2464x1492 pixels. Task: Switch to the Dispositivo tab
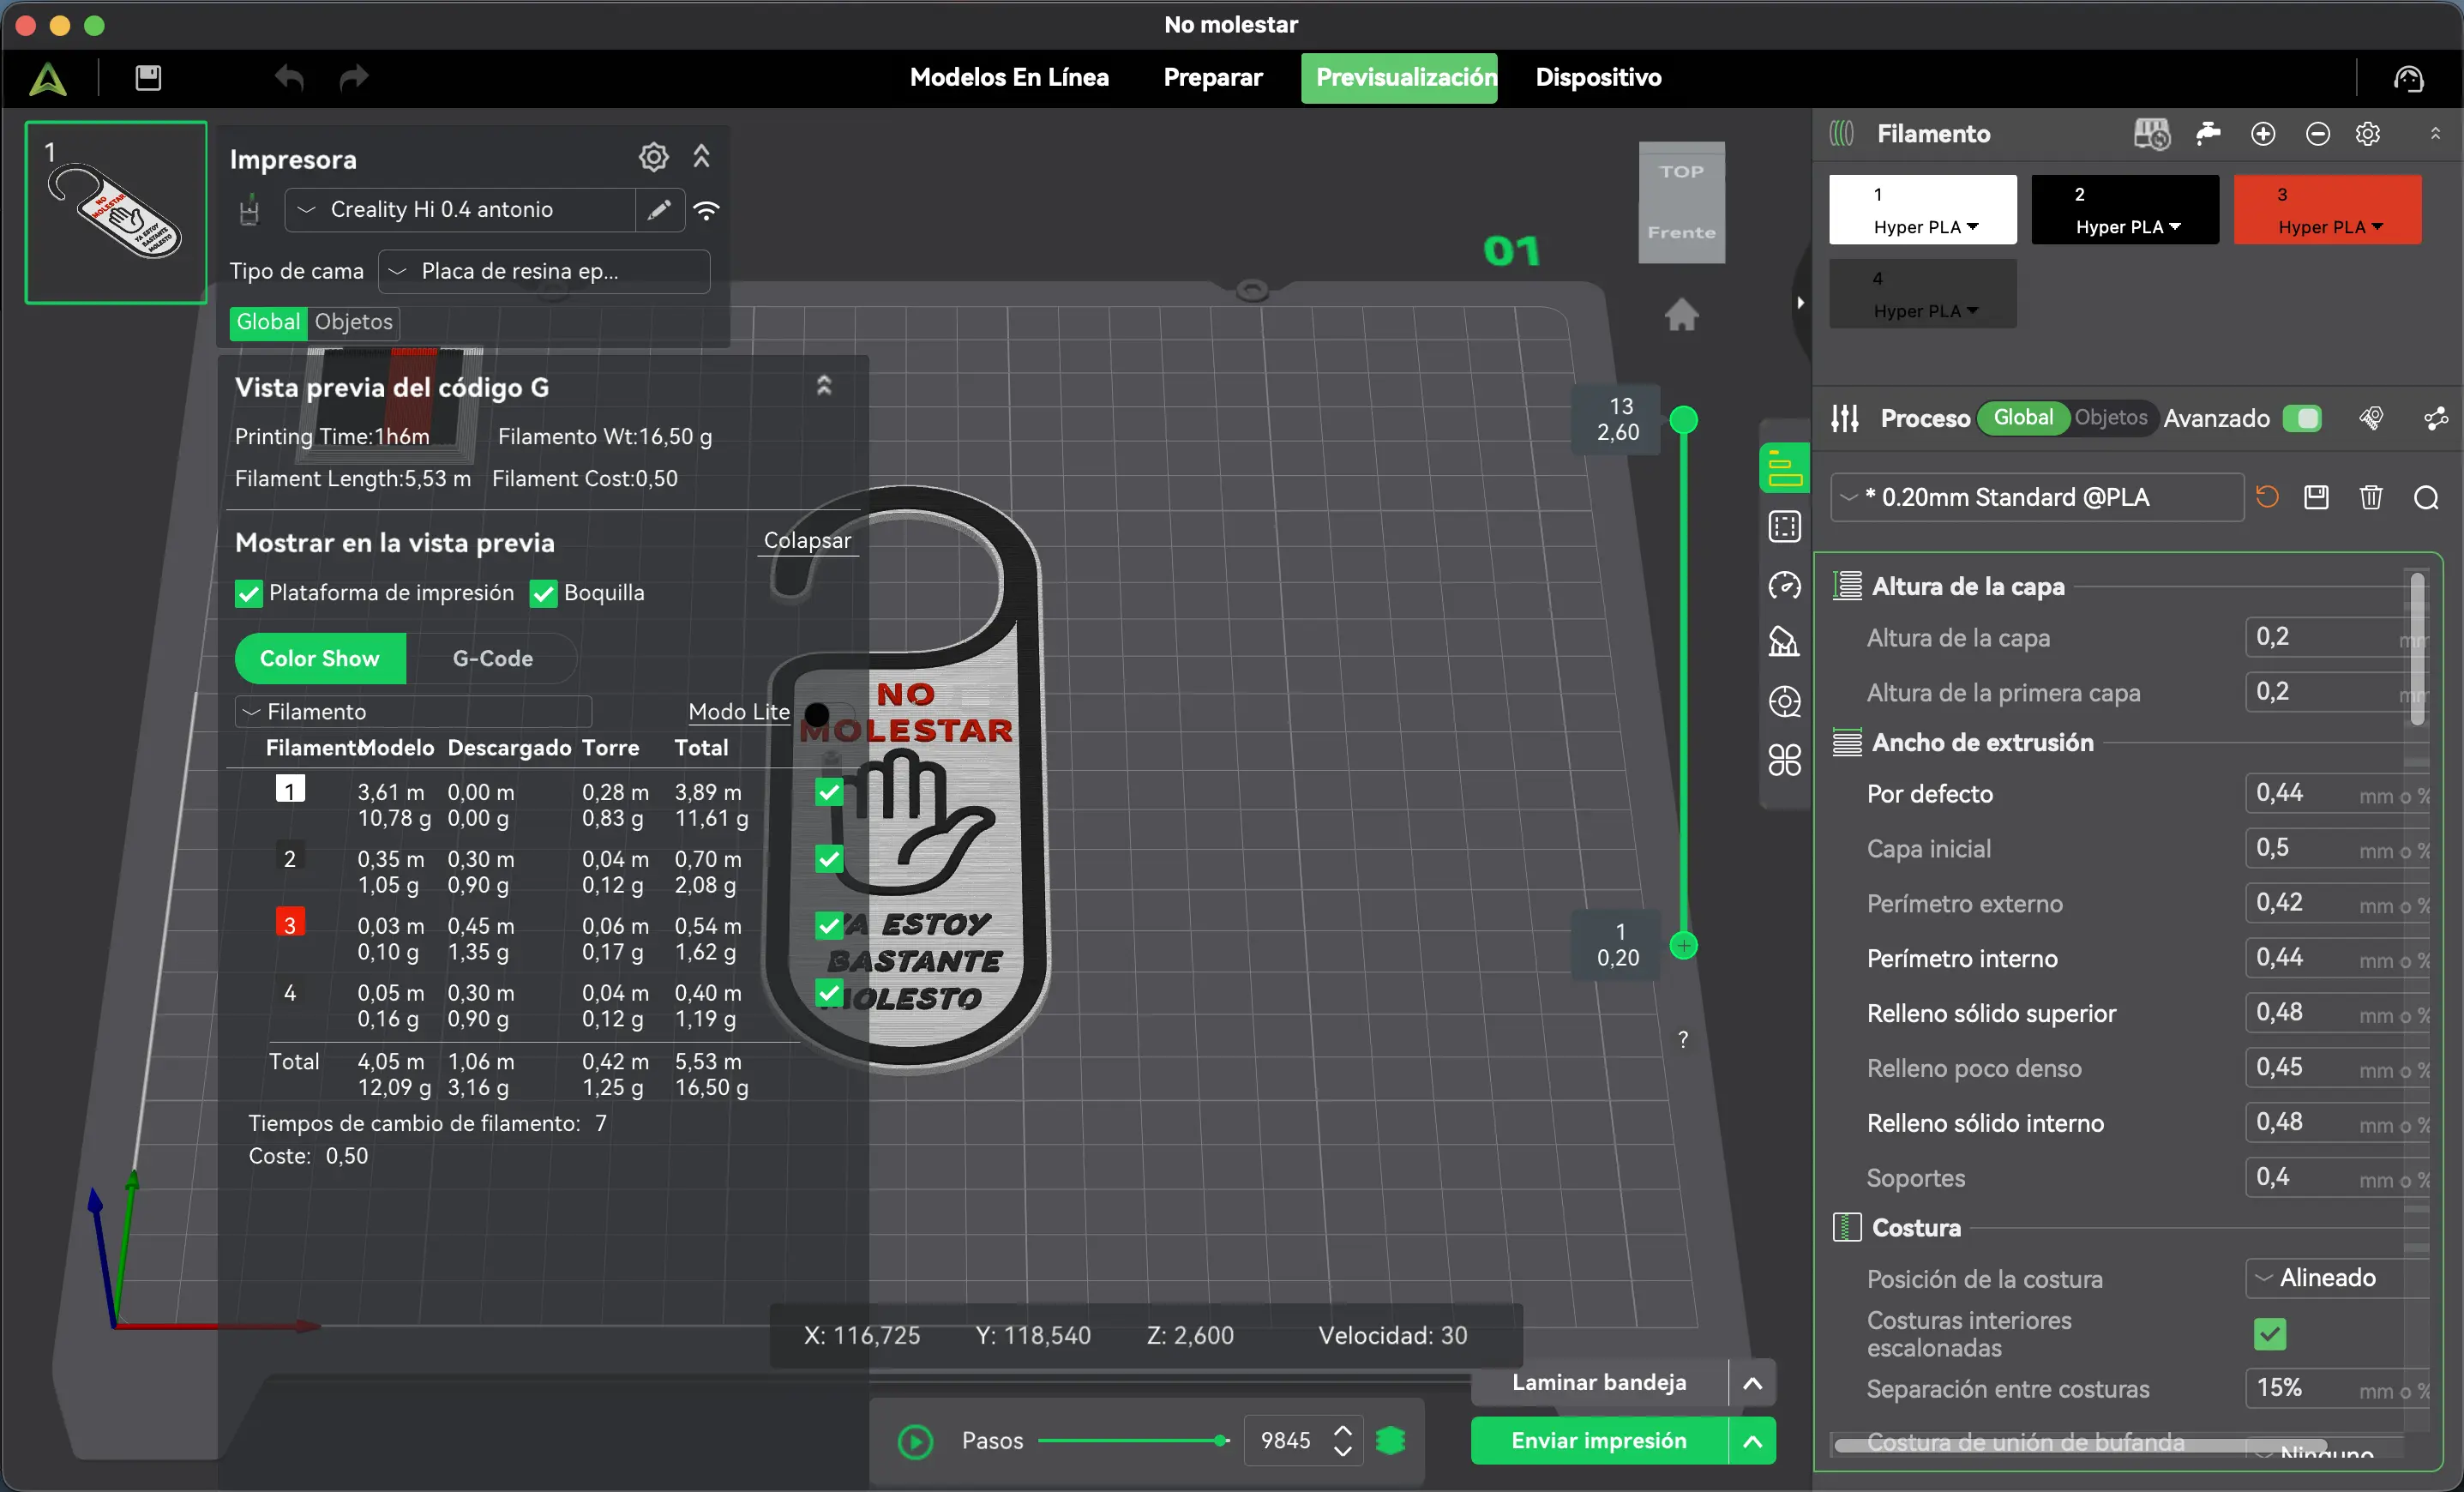click(1598, 77)
